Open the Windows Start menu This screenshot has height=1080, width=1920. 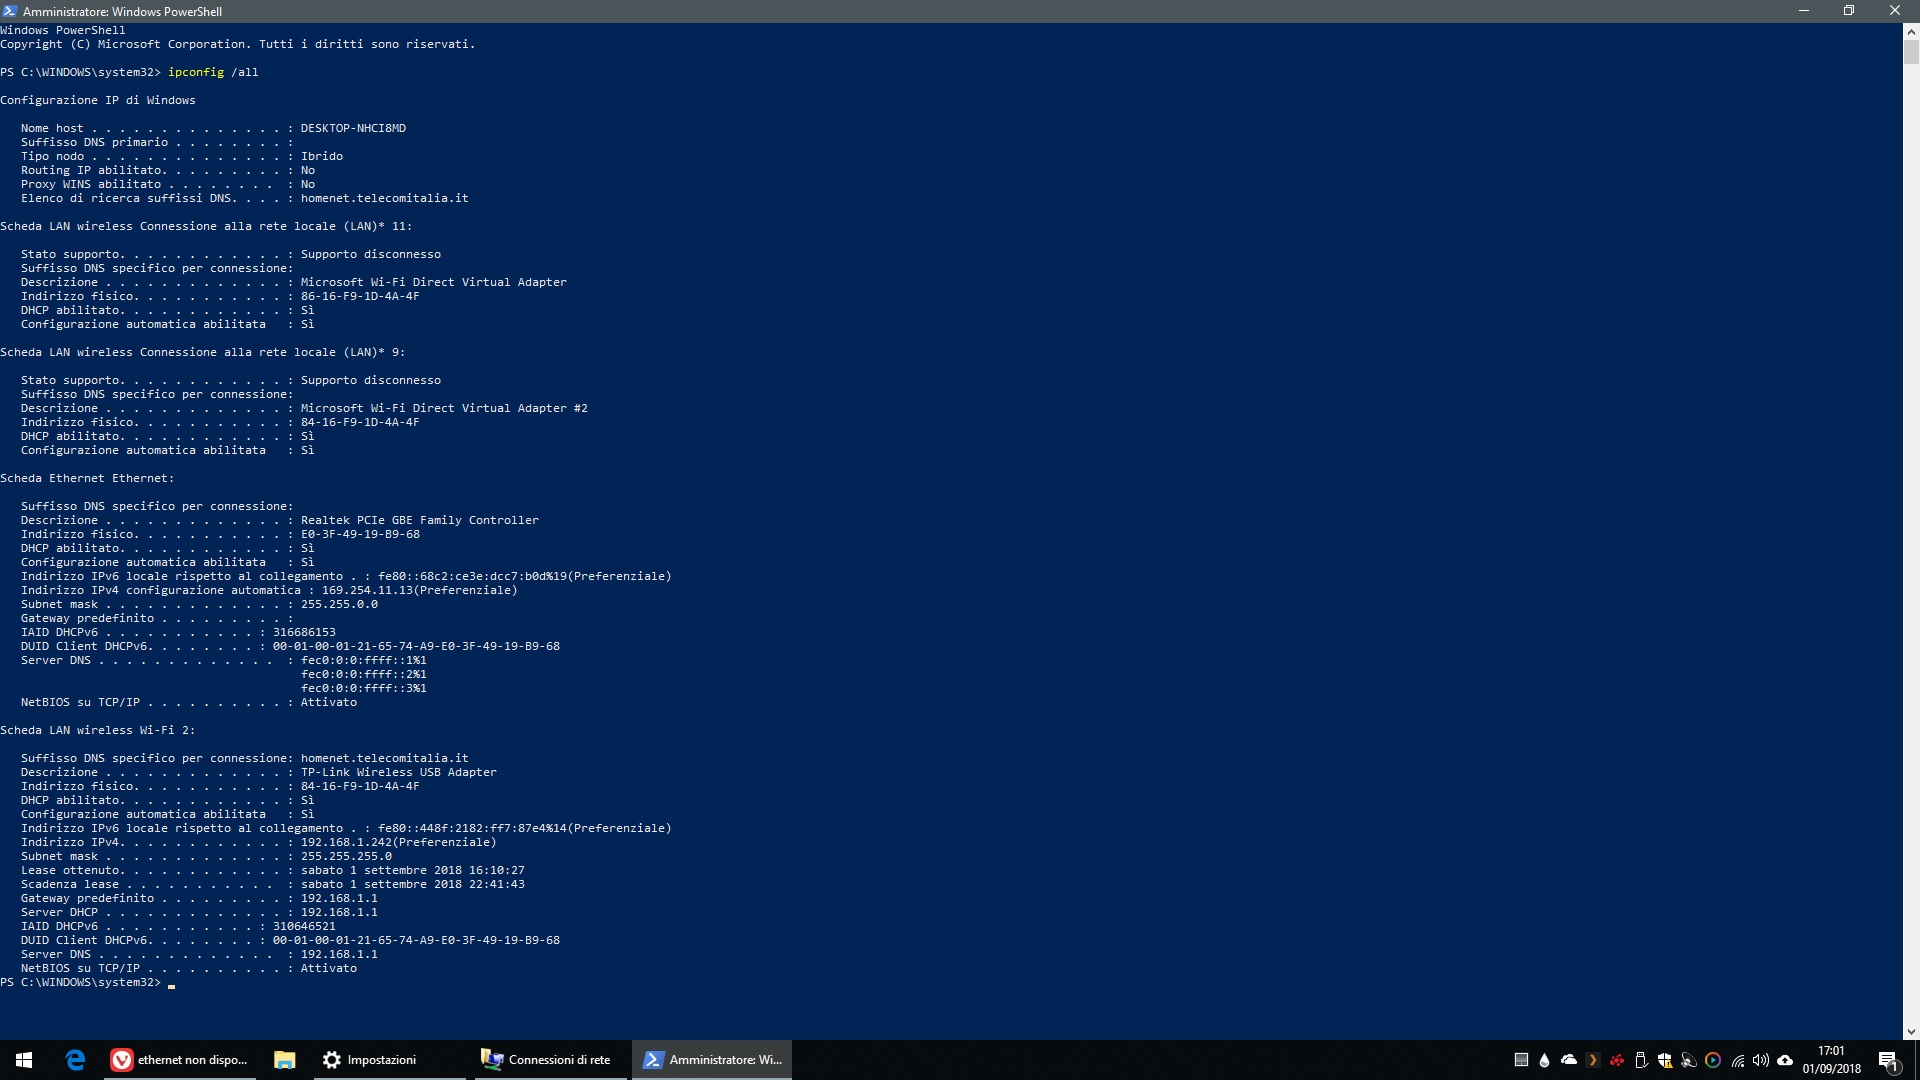[24, 1060]
